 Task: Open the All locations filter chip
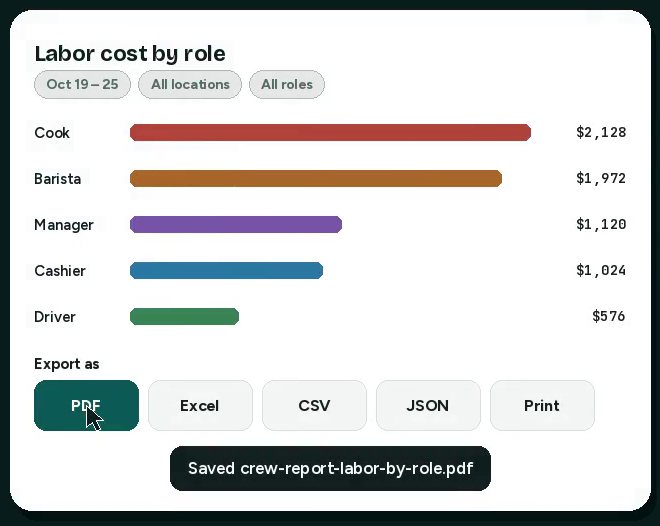[190, 85]
